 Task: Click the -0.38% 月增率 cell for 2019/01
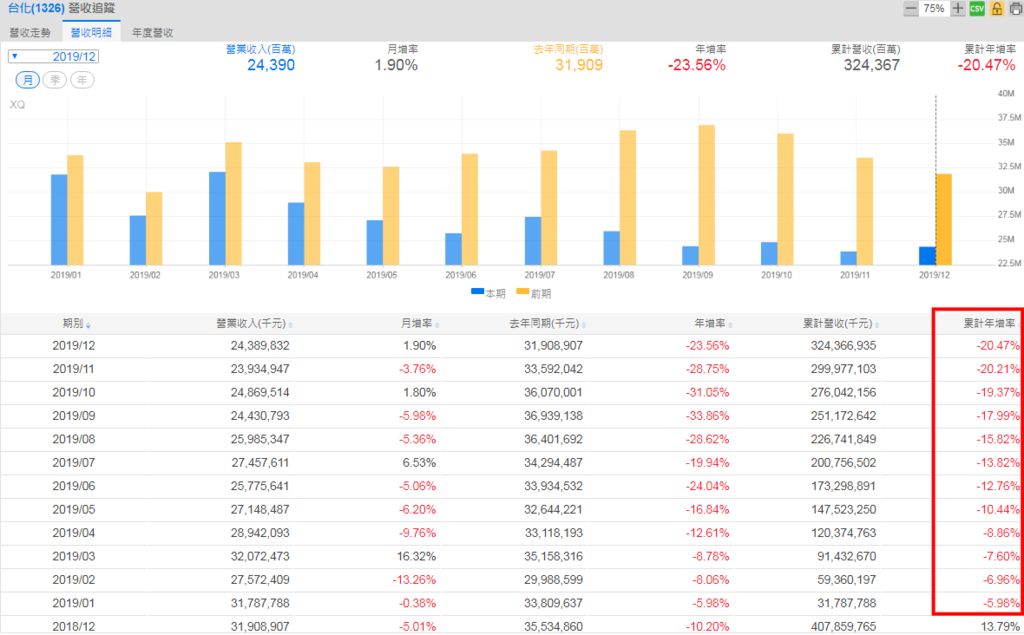pyautogui.click(x=417, y=604)
